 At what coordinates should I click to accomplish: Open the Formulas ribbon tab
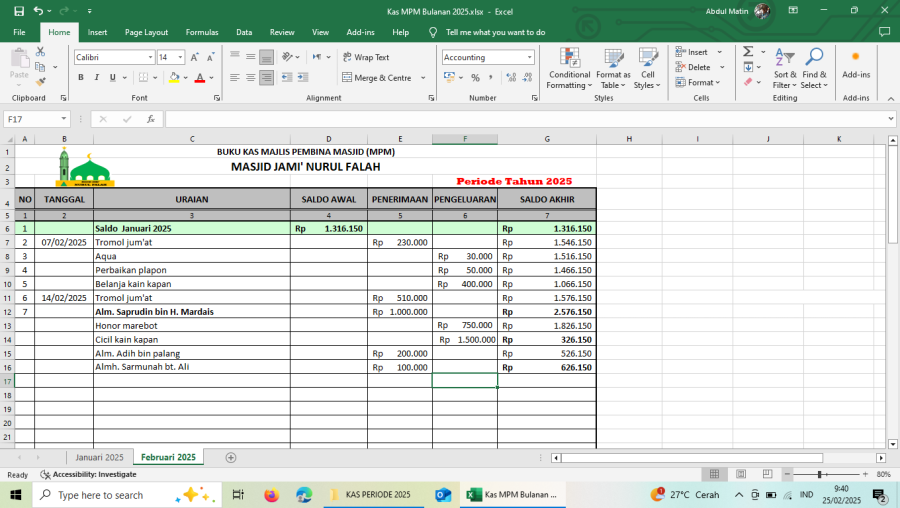[x=201, y=32]
